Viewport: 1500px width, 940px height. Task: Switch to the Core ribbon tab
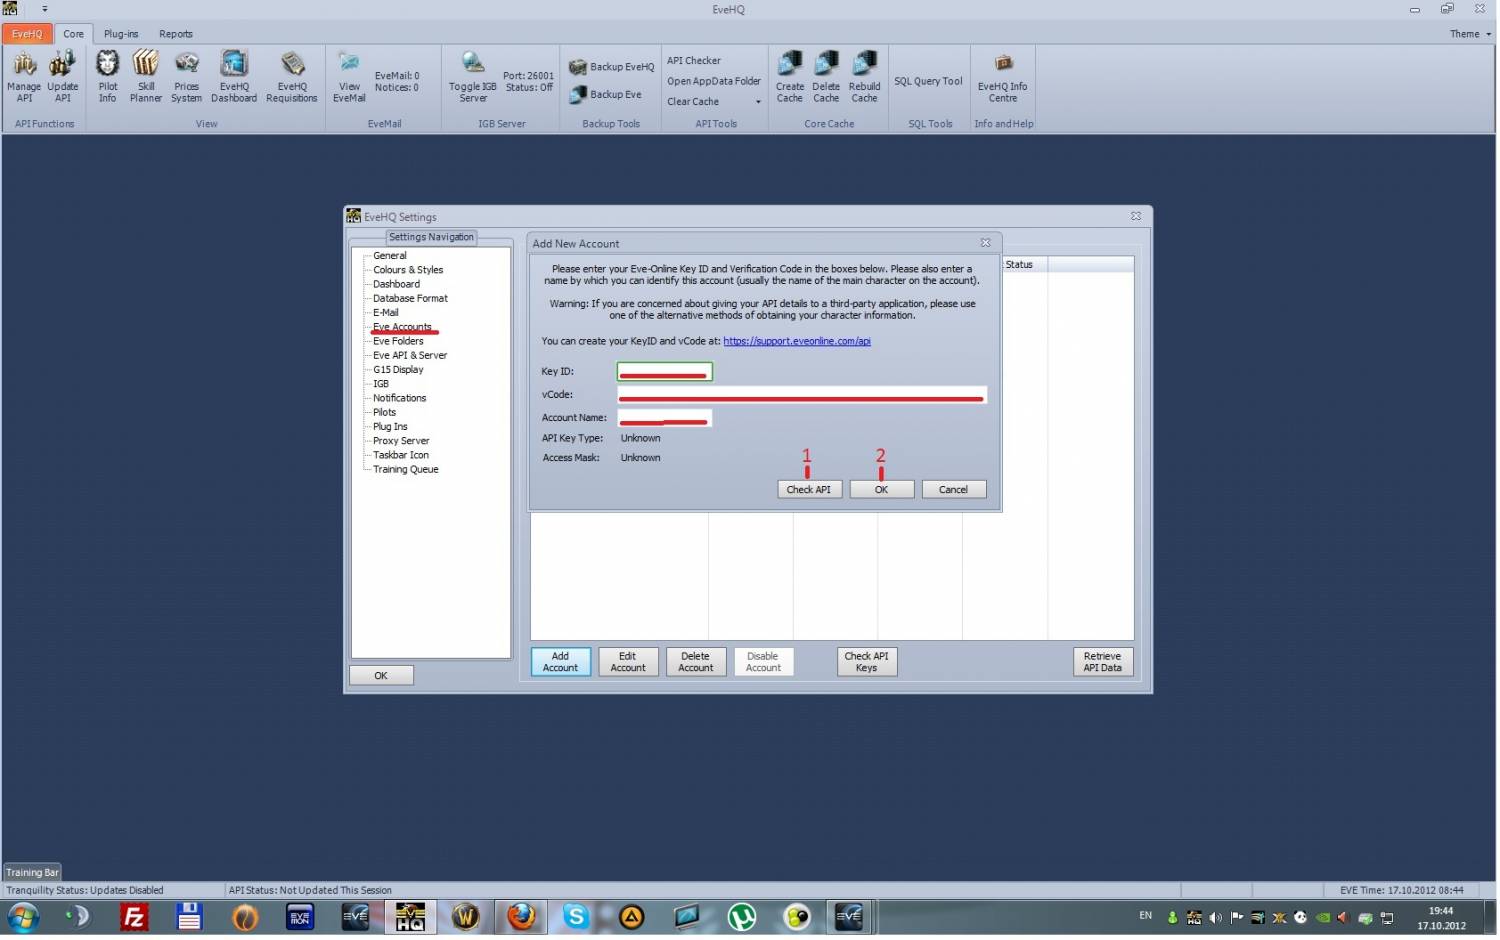pos(74,34)
